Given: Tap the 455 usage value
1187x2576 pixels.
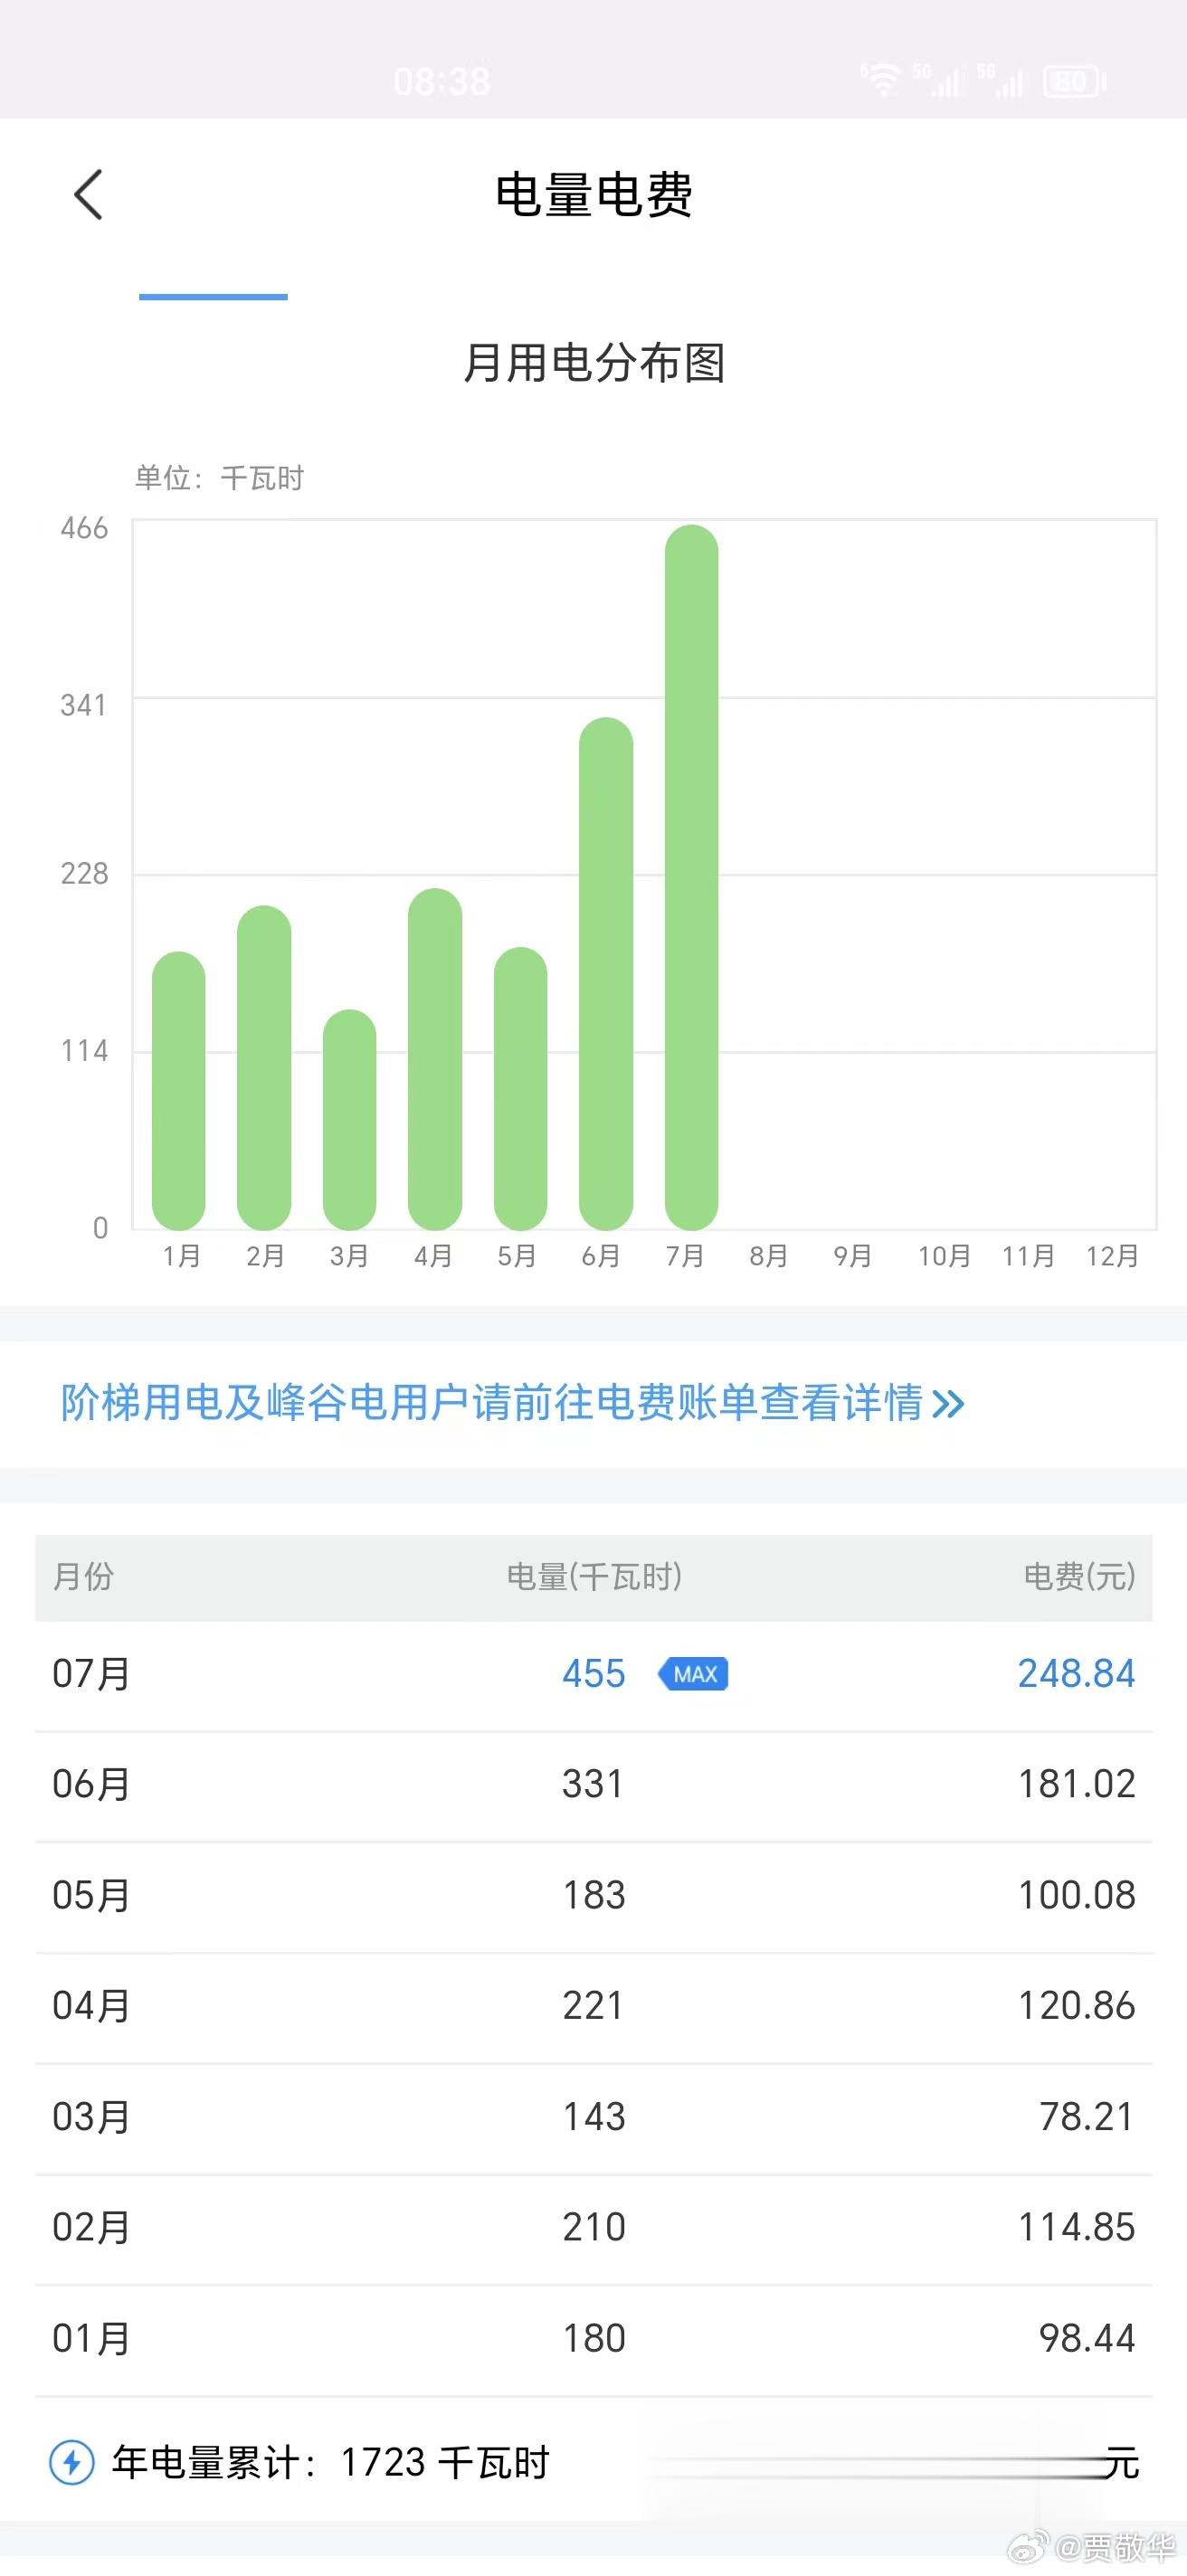Looking at the screenshot, I should pyautogui.click(x=594, y=1674).
